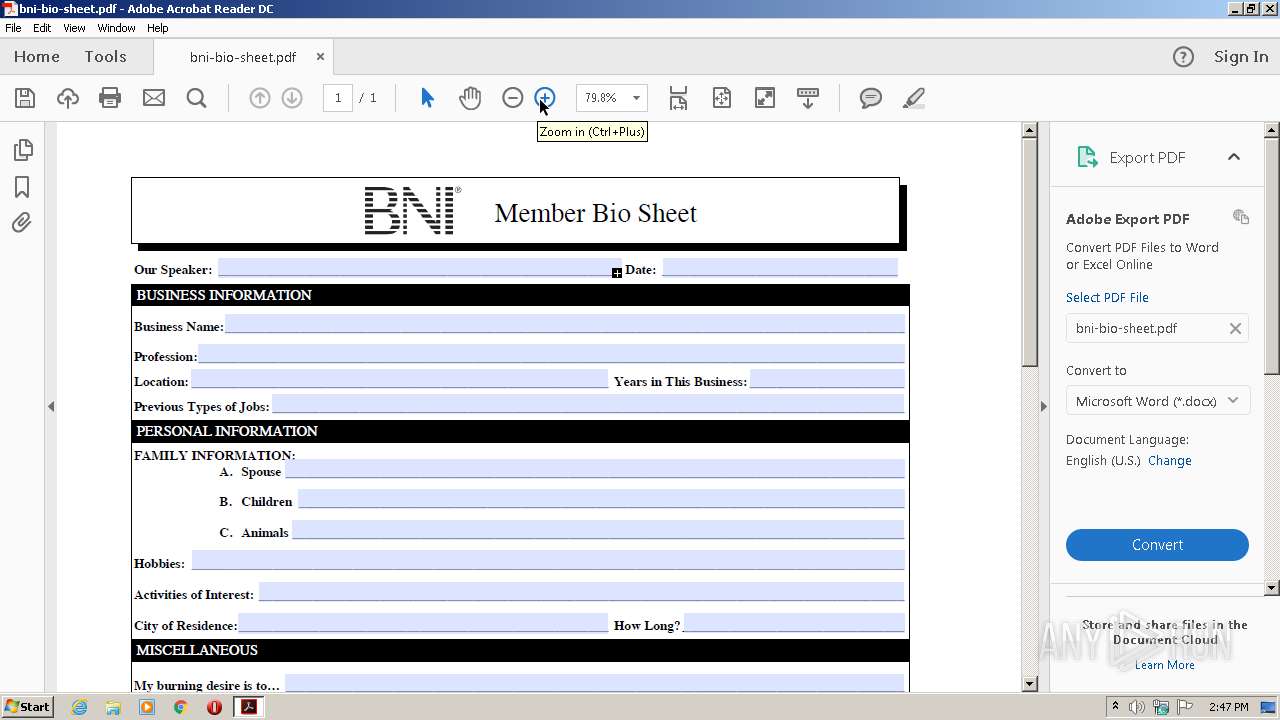Click fit one full page icon

tap(721, 98)
